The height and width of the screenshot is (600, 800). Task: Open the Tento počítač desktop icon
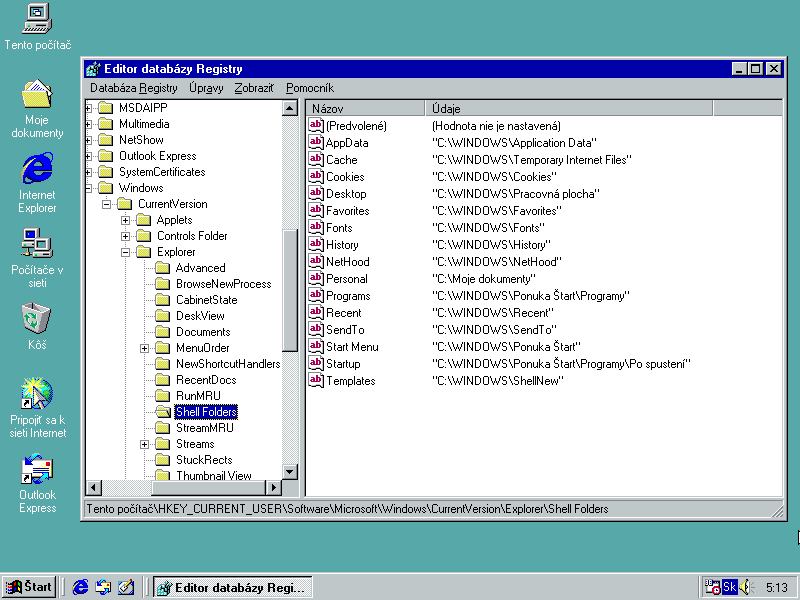pyautogui.click(x=37, y=17)
